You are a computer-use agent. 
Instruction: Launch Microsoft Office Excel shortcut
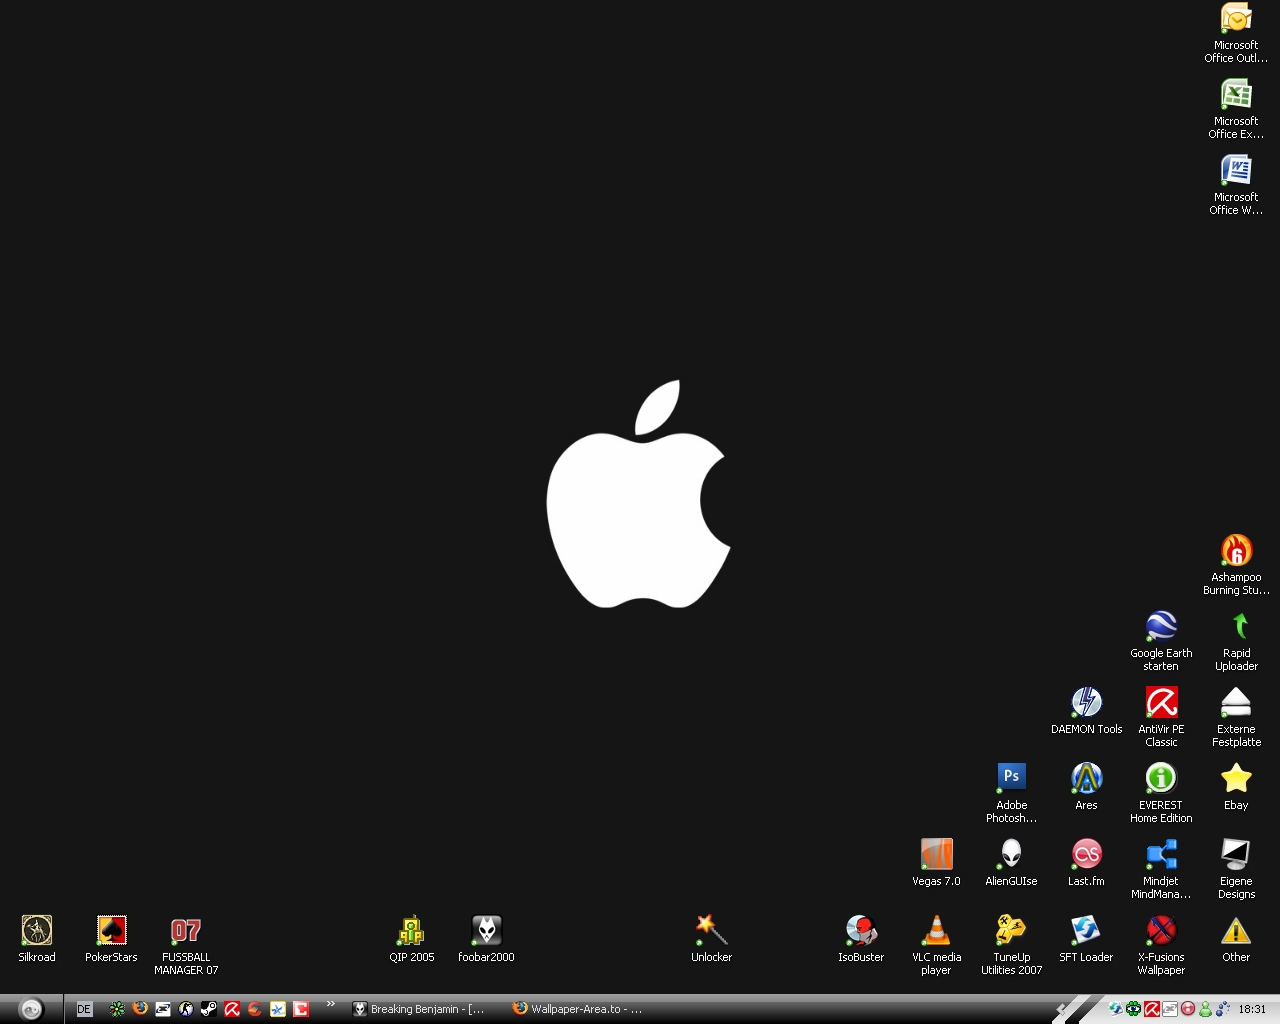coord(1236,95)
